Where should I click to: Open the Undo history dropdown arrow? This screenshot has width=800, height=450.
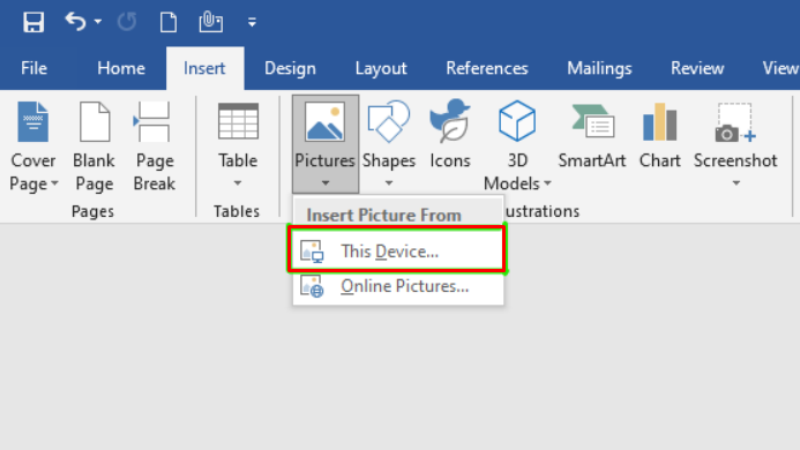click(98, 21)
